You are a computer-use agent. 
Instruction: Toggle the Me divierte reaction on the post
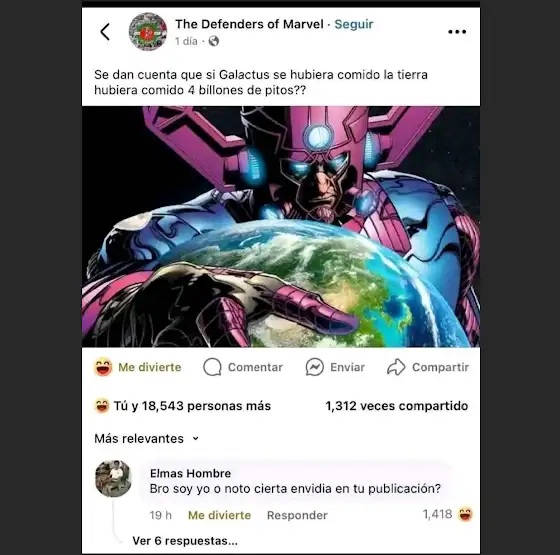138,367
